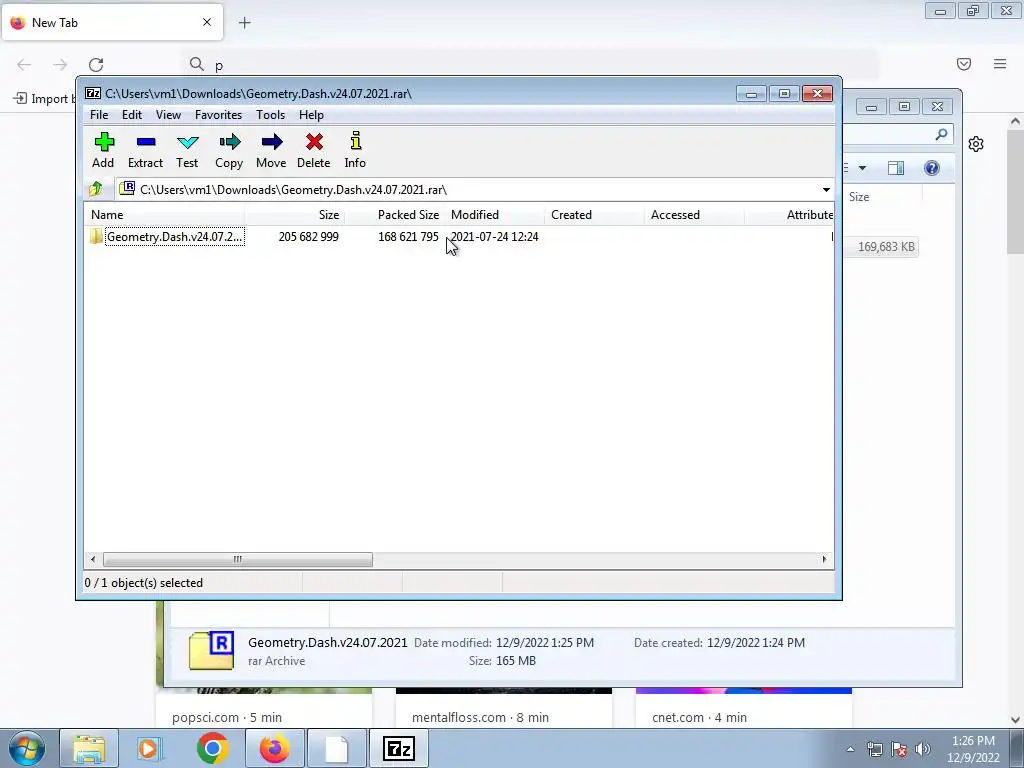Viewport: 1024px width, 768px height.
Task: Open the cnet.com article link
Action: 699,717
